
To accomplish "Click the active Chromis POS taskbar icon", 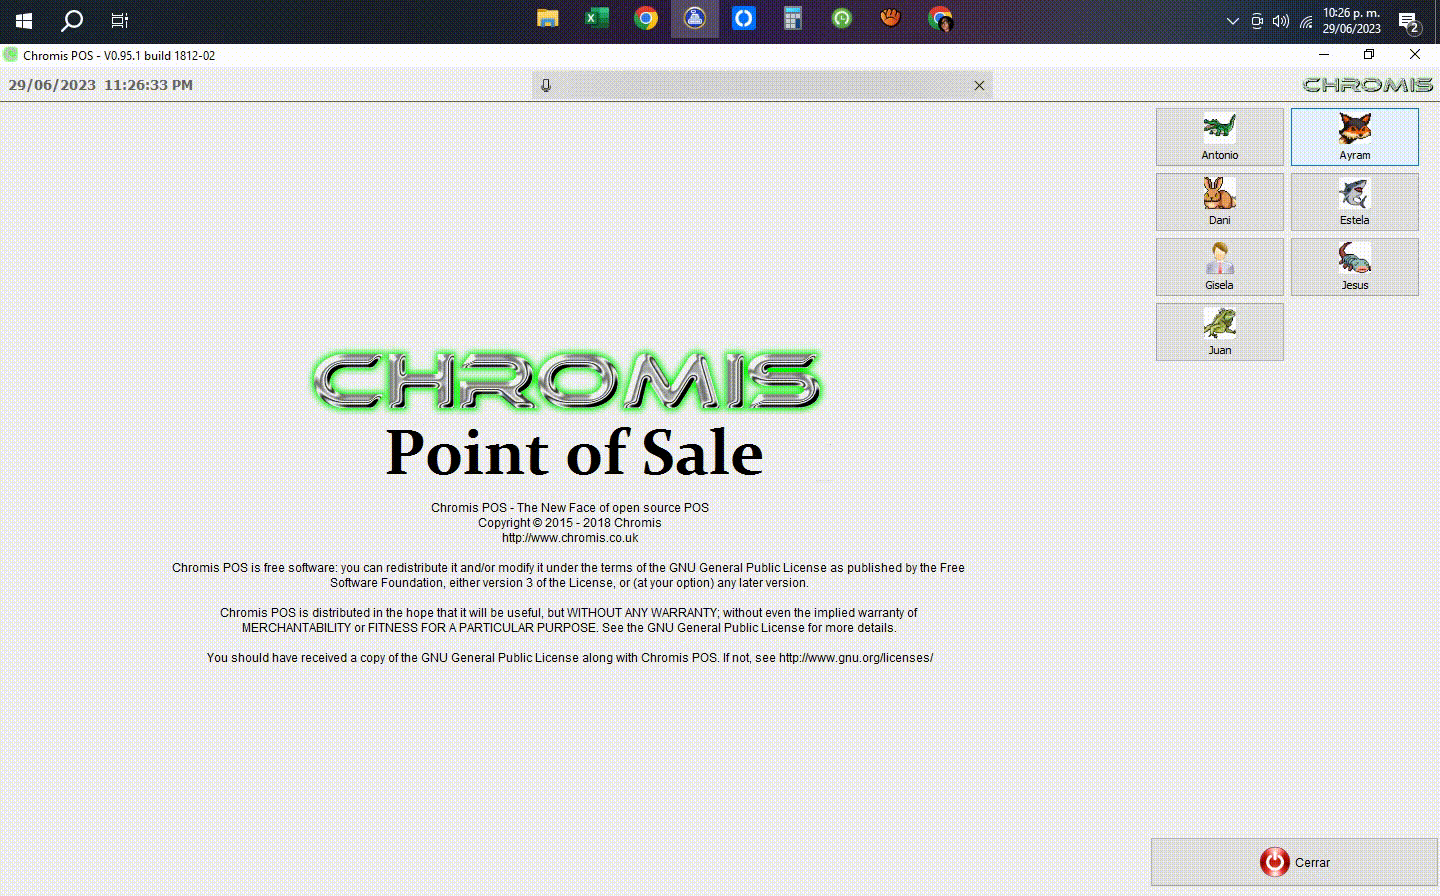I will (694, 19).
